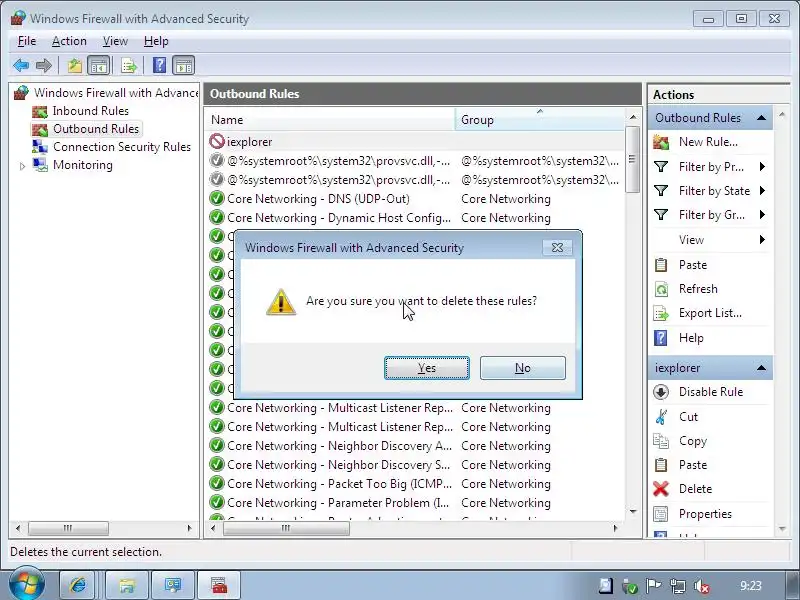Select Inbound Rules in the tree
800x600 pixels.
click(x=81, y=111)
